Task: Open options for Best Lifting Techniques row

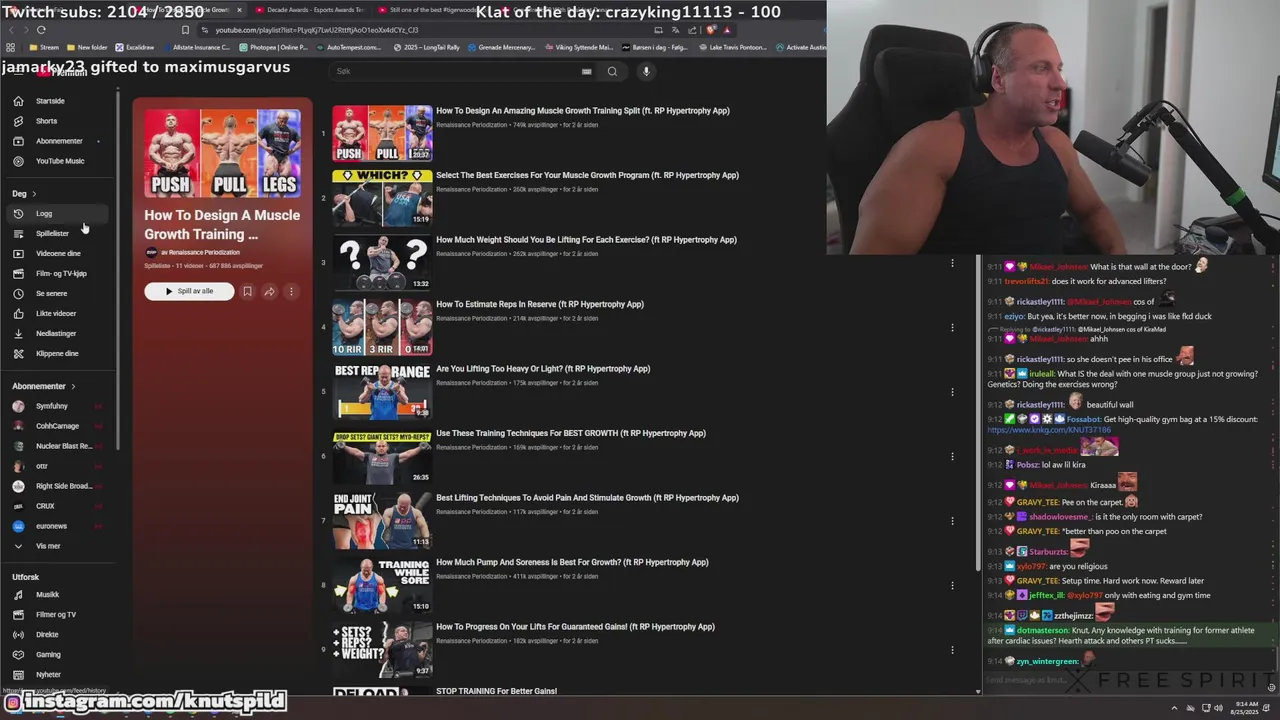Action: coord(952,521)
